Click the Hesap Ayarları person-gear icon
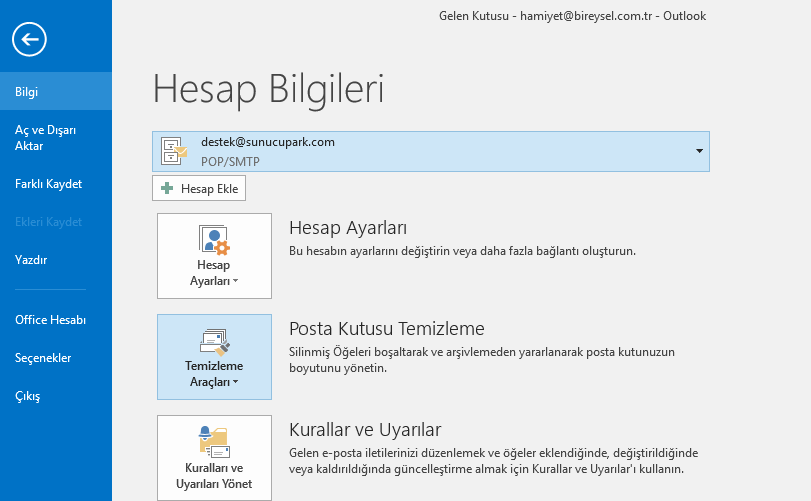 coord(214,240)
